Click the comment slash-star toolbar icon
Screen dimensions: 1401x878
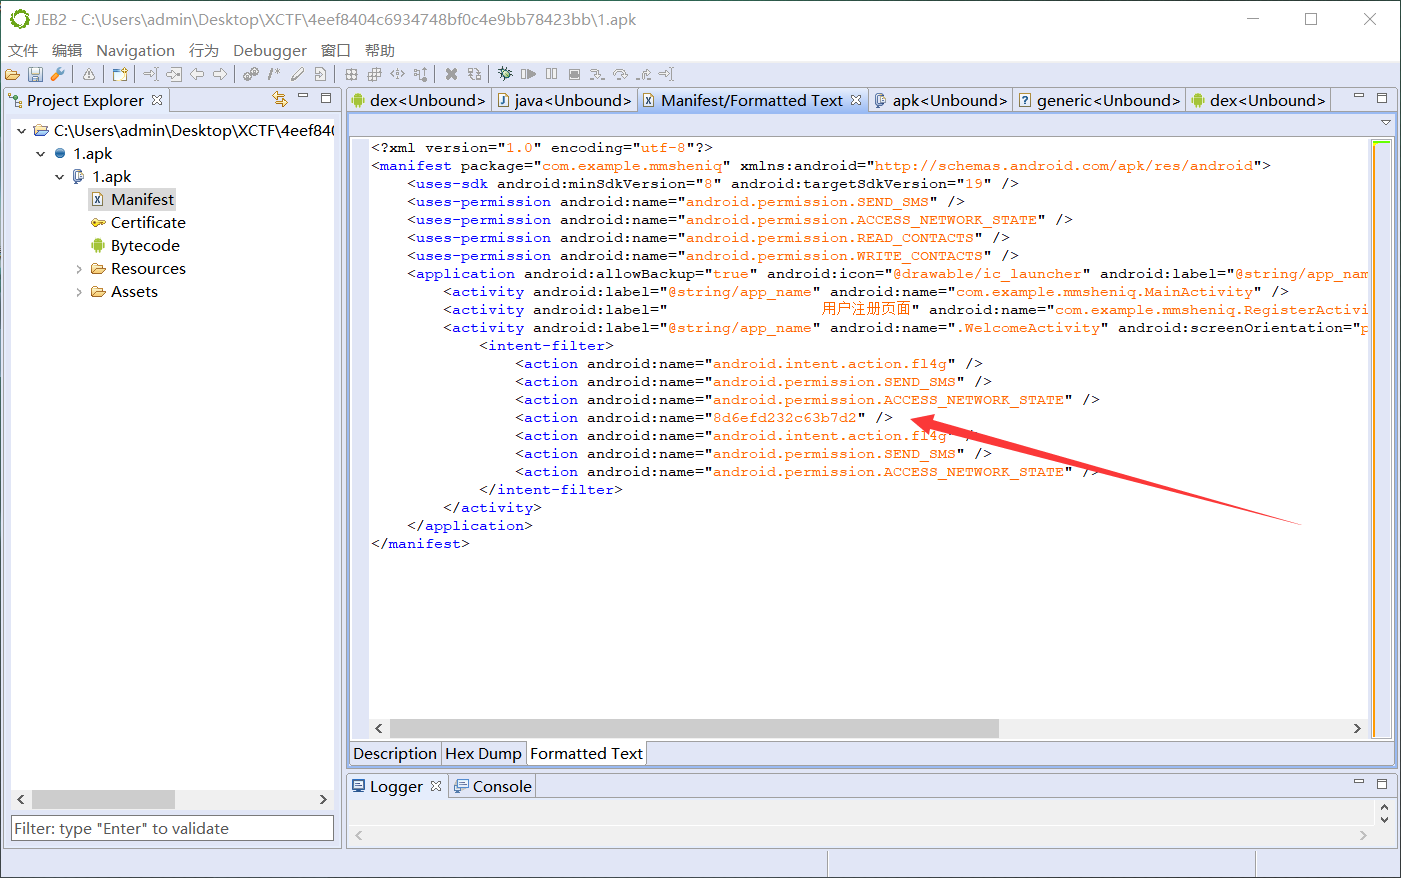point(274,74)
